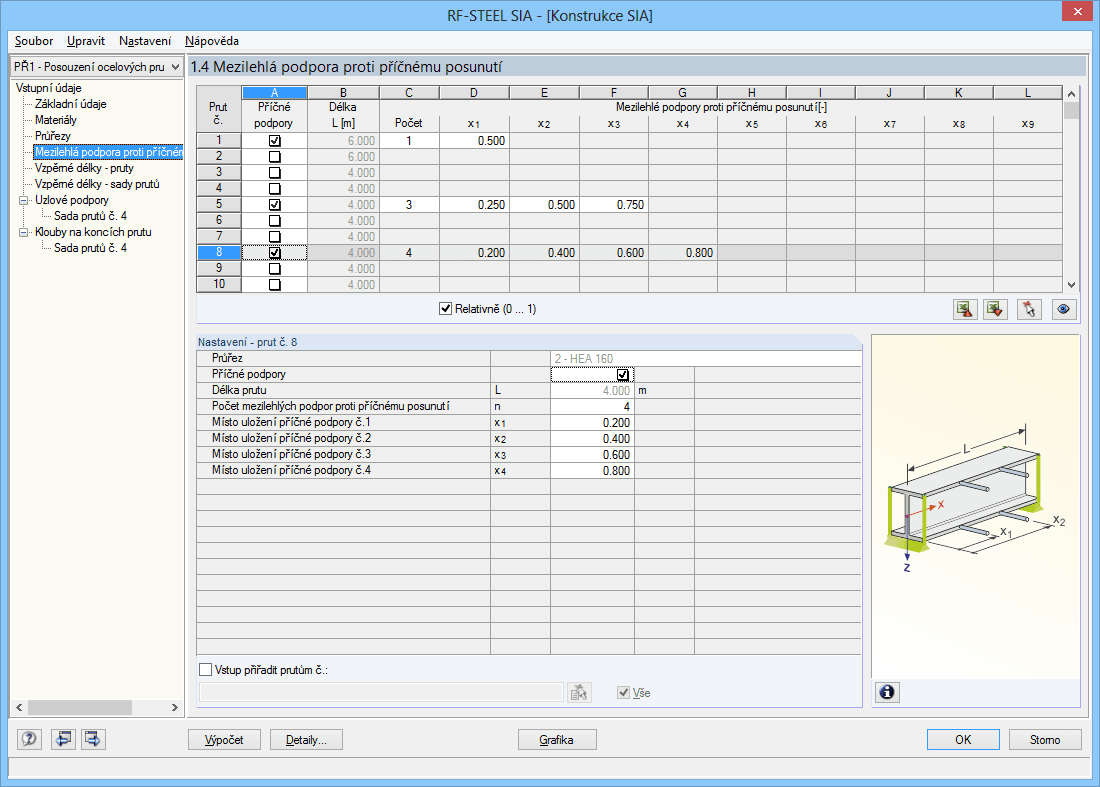
Task: Collapse the Uzlové podpory tree node
Action: pos(23,201)
